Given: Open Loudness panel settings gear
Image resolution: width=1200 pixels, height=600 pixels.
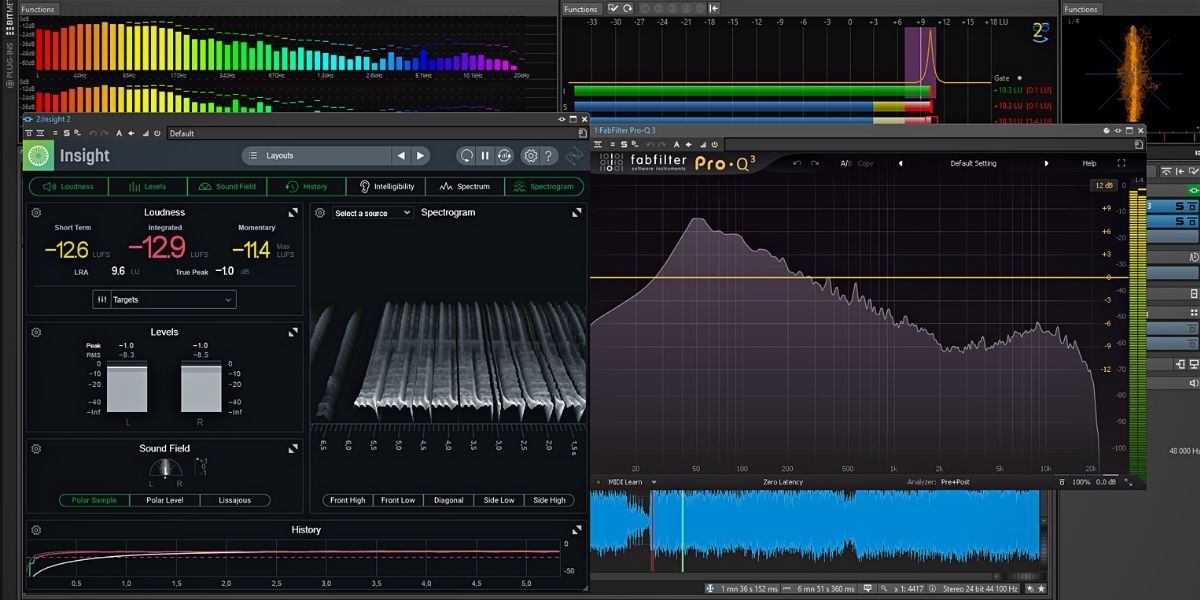Looking at the screenshot, I should click(x=36, y=213).
